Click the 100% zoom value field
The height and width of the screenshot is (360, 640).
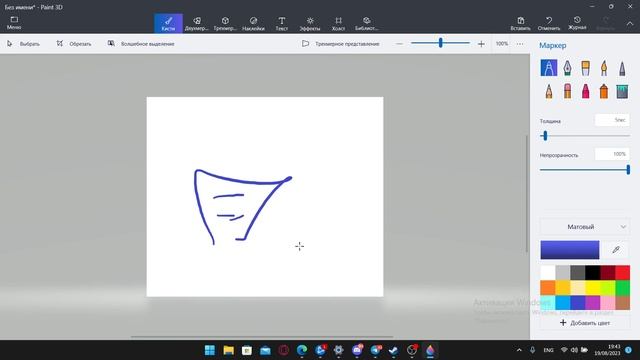502,44
